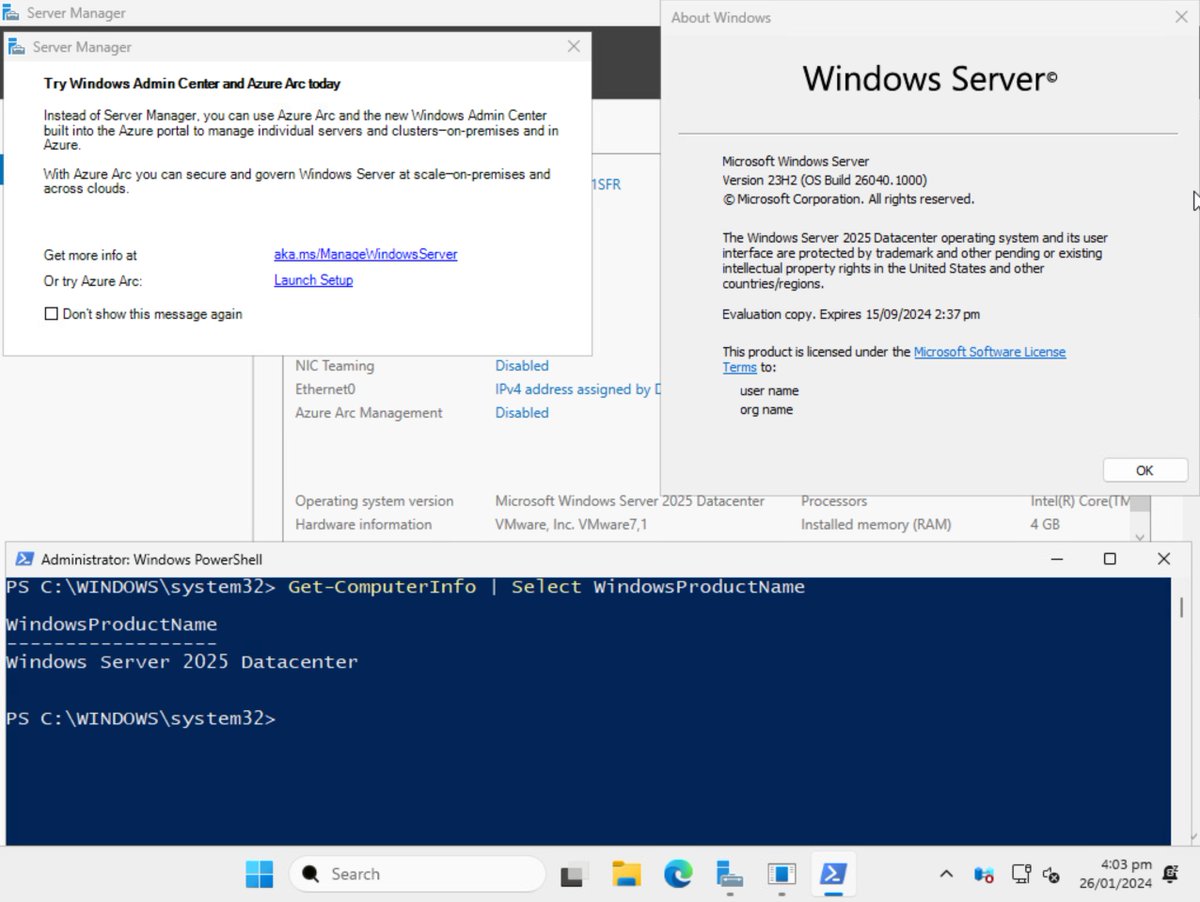Click the Processors label
The width and height of the screenshot is (1200, 902).
pyautogui.click(x=834, y=501)
